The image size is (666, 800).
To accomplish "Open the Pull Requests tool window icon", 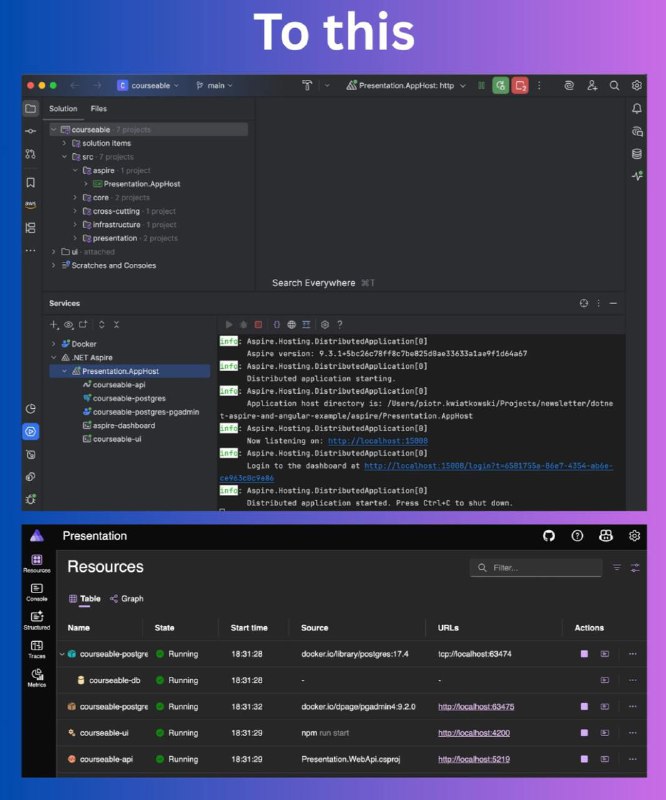I will [x=31, y=154].
